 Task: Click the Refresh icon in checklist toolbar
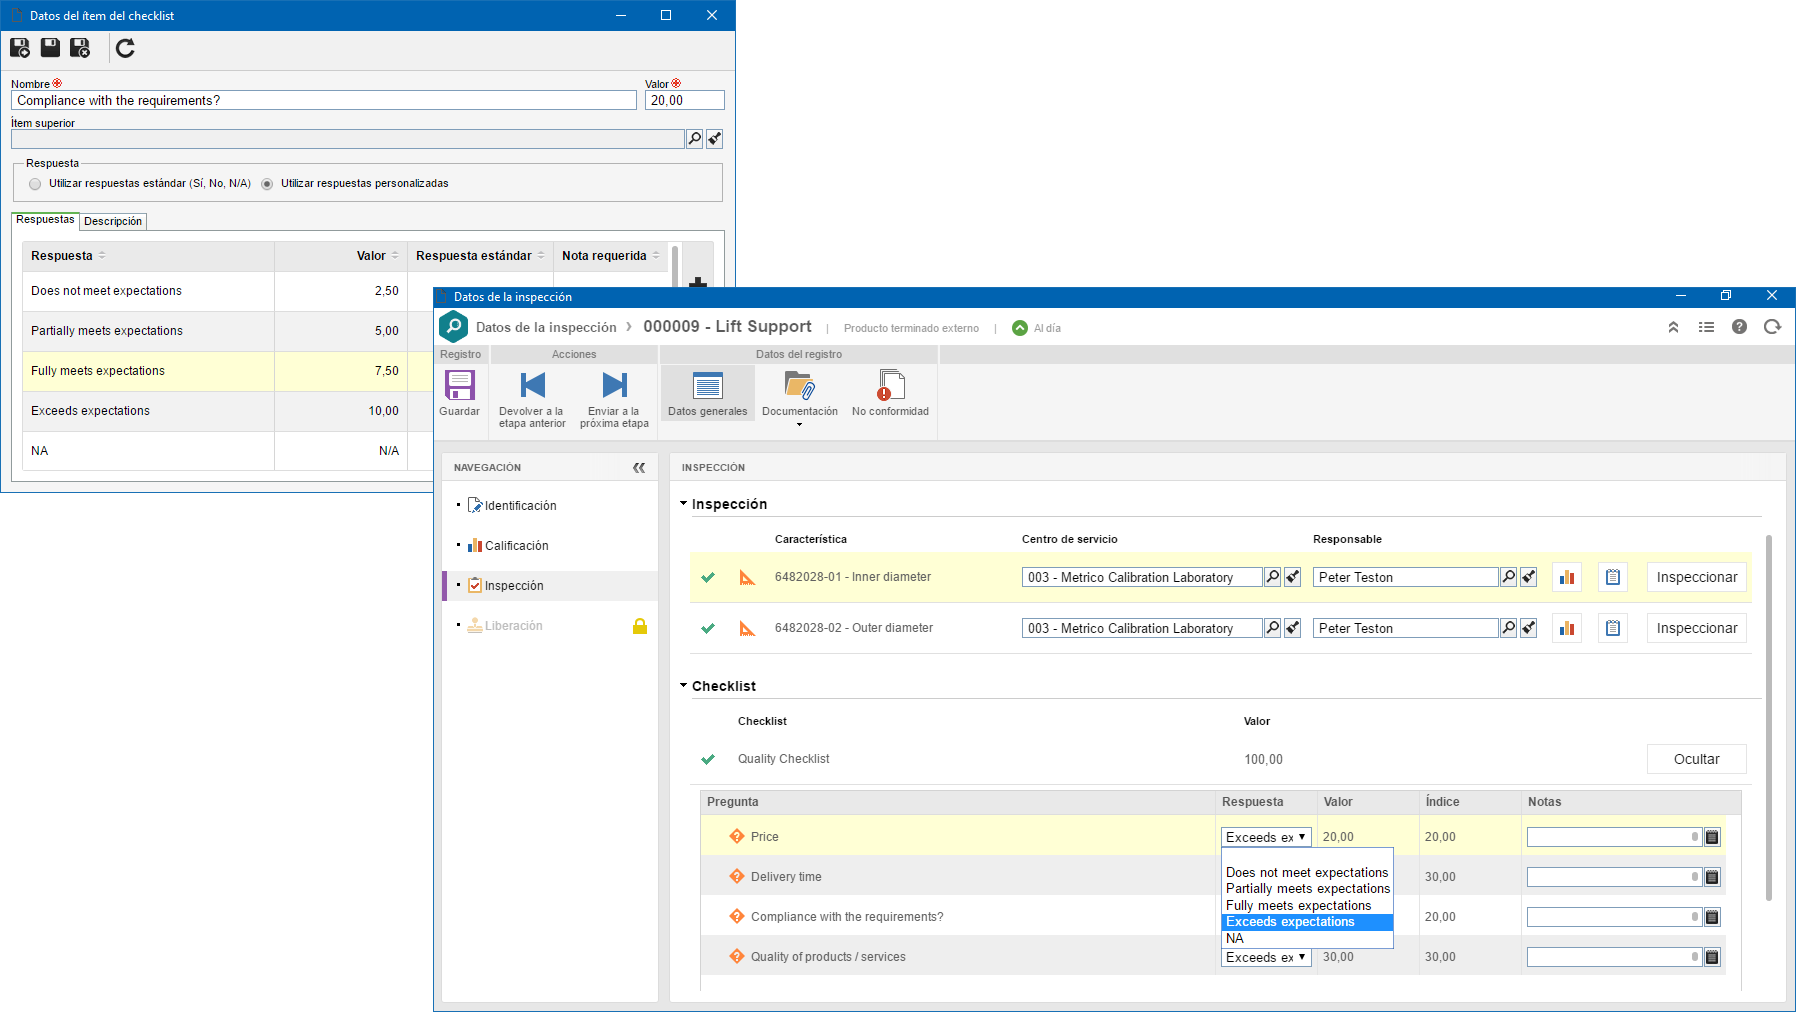coord(125,48)
